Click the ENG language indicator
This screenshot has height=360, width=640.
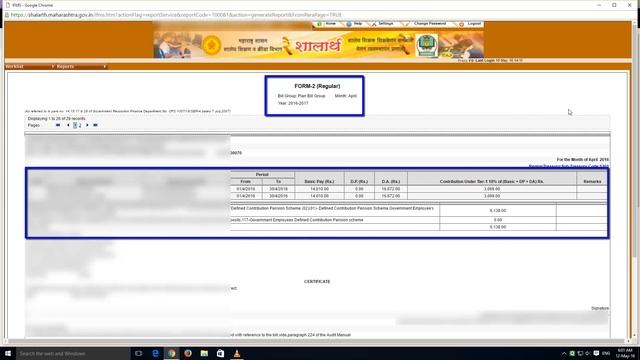tap(607, 353)
